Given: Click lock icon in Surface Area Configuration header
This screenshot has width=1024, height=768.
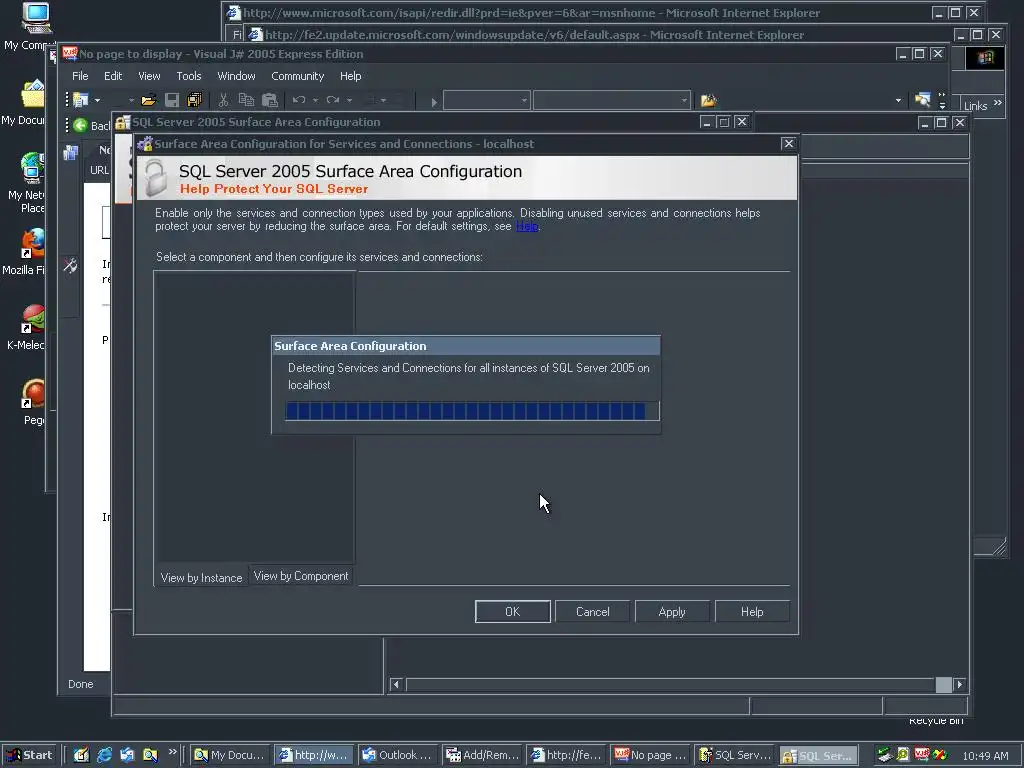Looking at the screenshot, I should [x=155, y=178].
